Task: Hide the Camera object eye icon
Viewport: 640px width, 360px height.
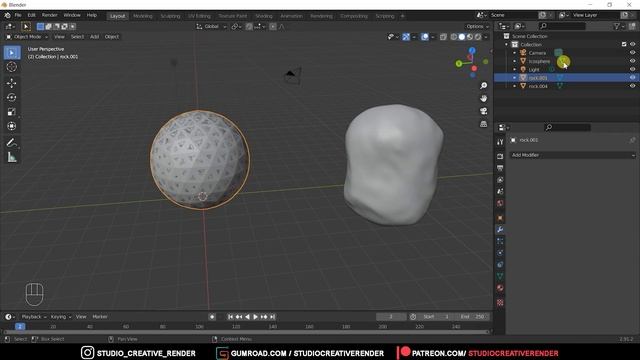Action: [632, 53]
